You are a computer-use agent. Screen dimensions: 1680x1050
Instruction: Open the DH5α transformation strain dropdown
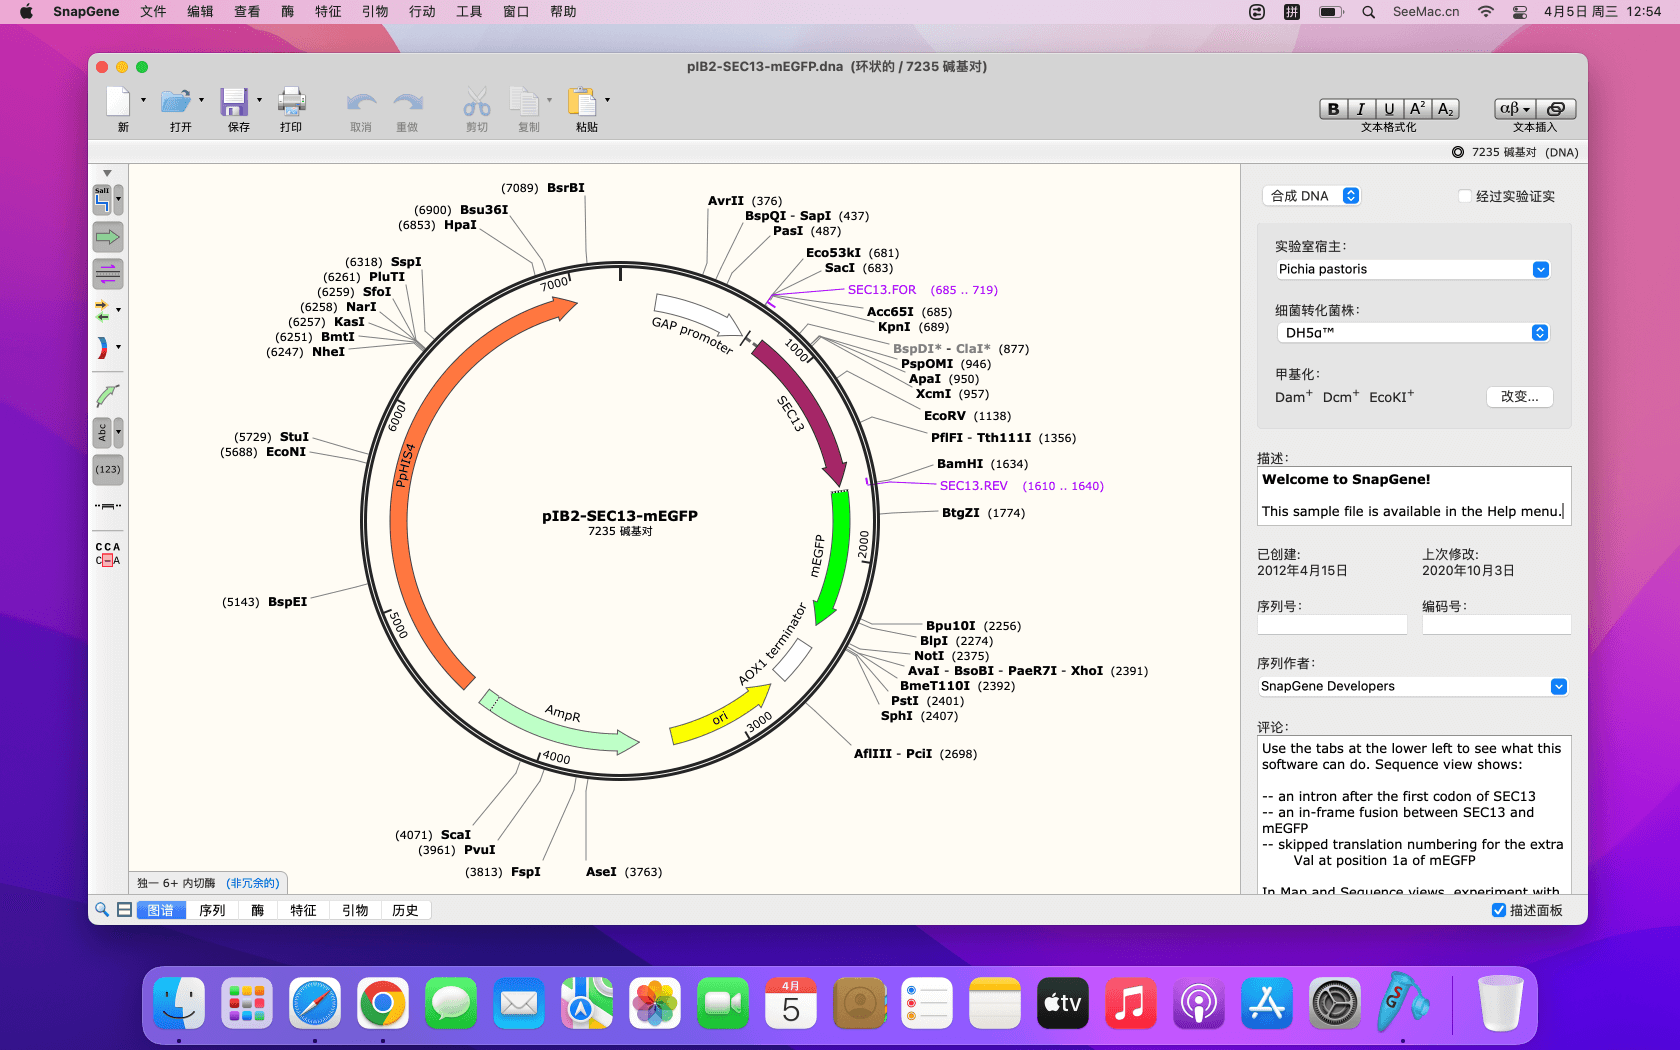coord(1413,333)
